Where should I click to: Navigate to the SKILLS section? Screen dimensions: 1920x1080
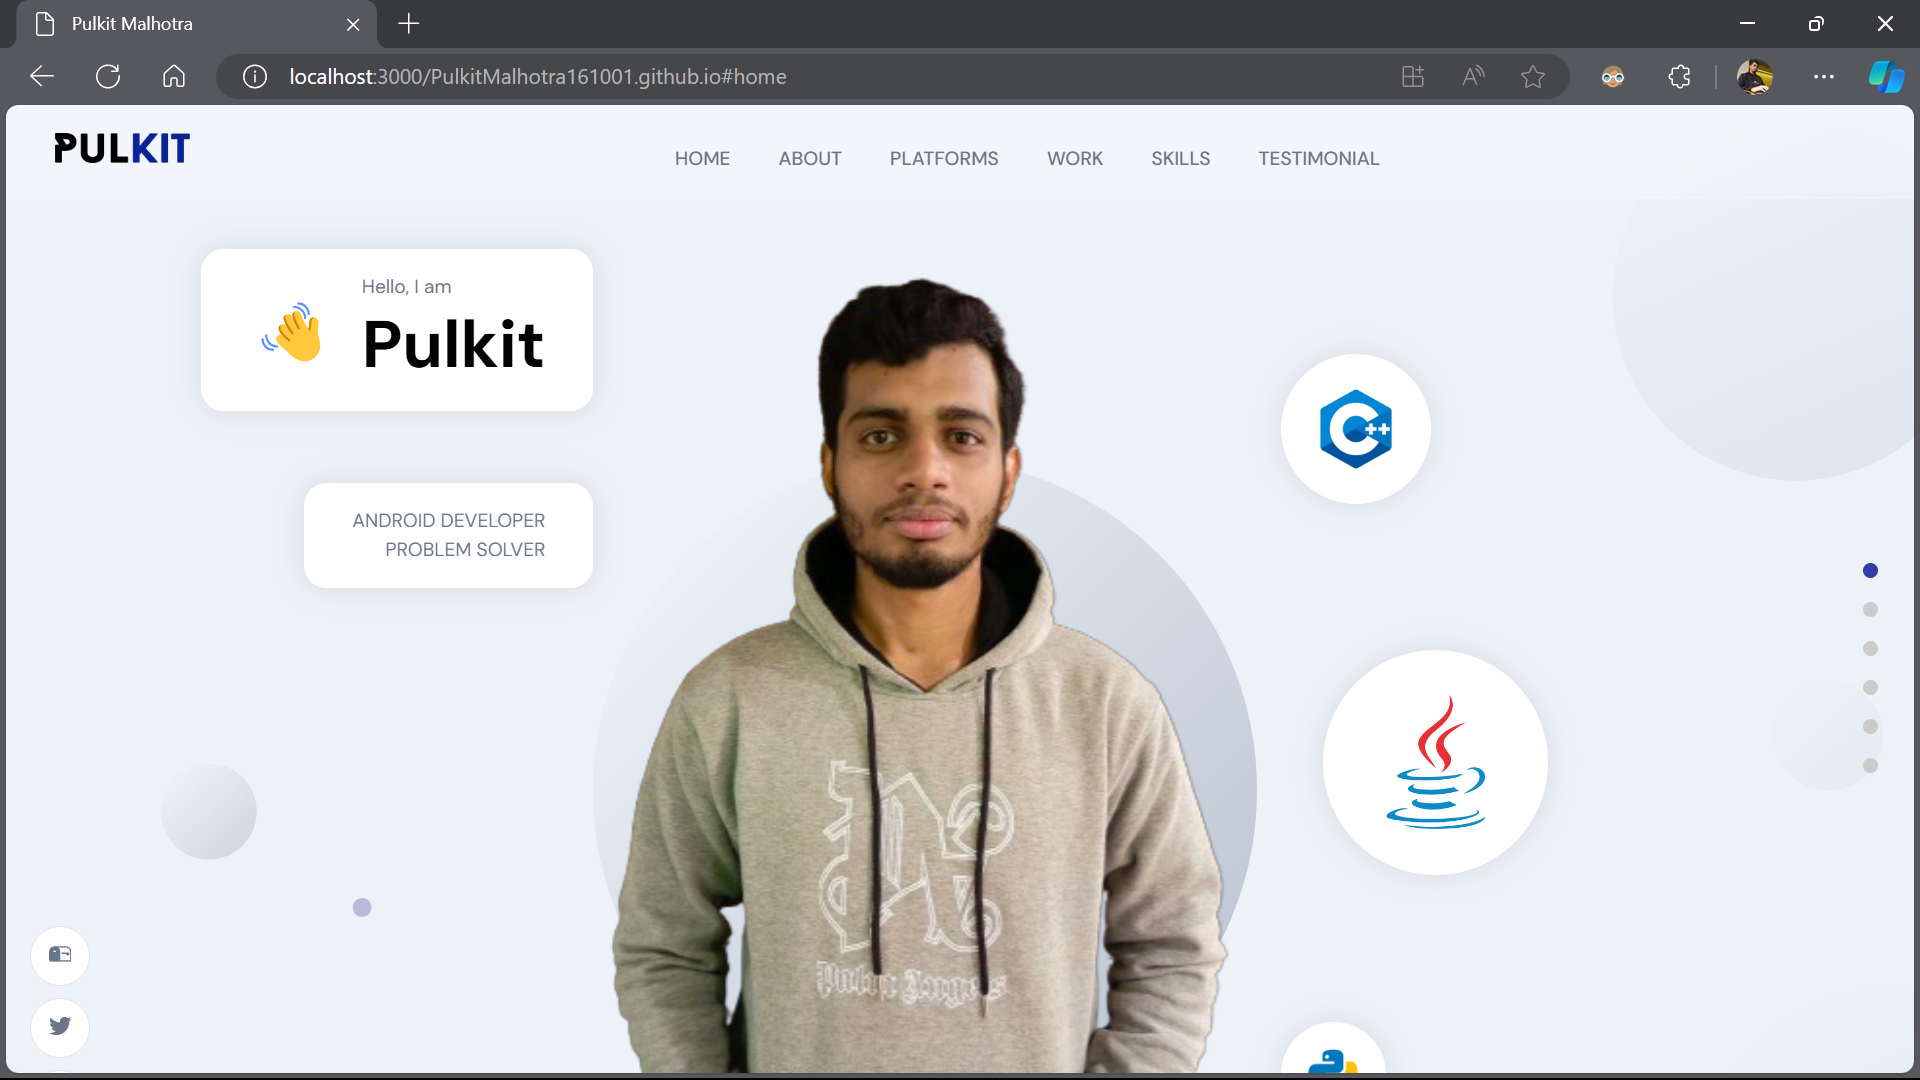1180,159
